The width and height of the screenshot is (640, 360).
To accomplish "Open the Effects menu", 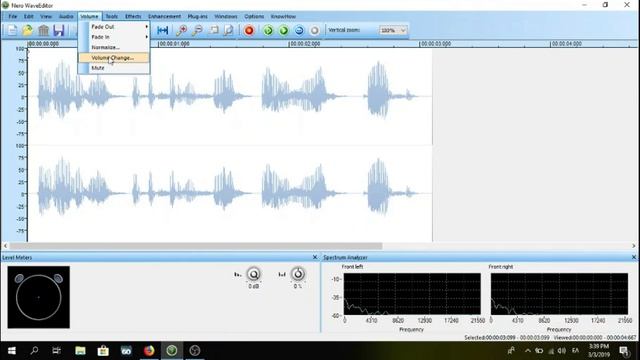I will tap(133, 16).
